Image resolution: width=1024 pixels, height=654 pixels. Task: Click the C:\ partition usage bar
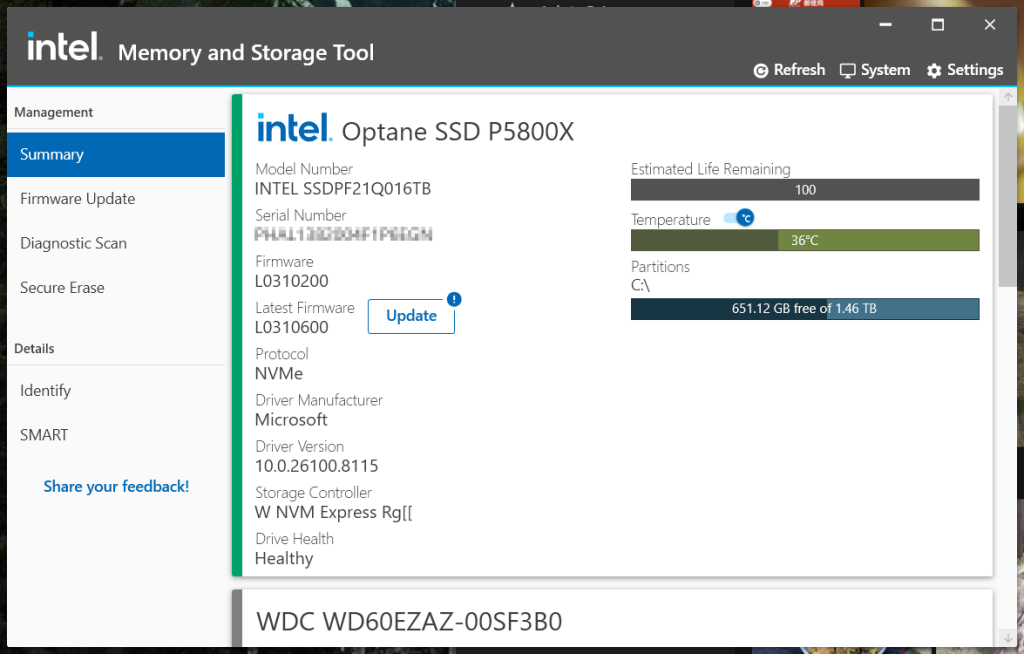pos(805,309)
